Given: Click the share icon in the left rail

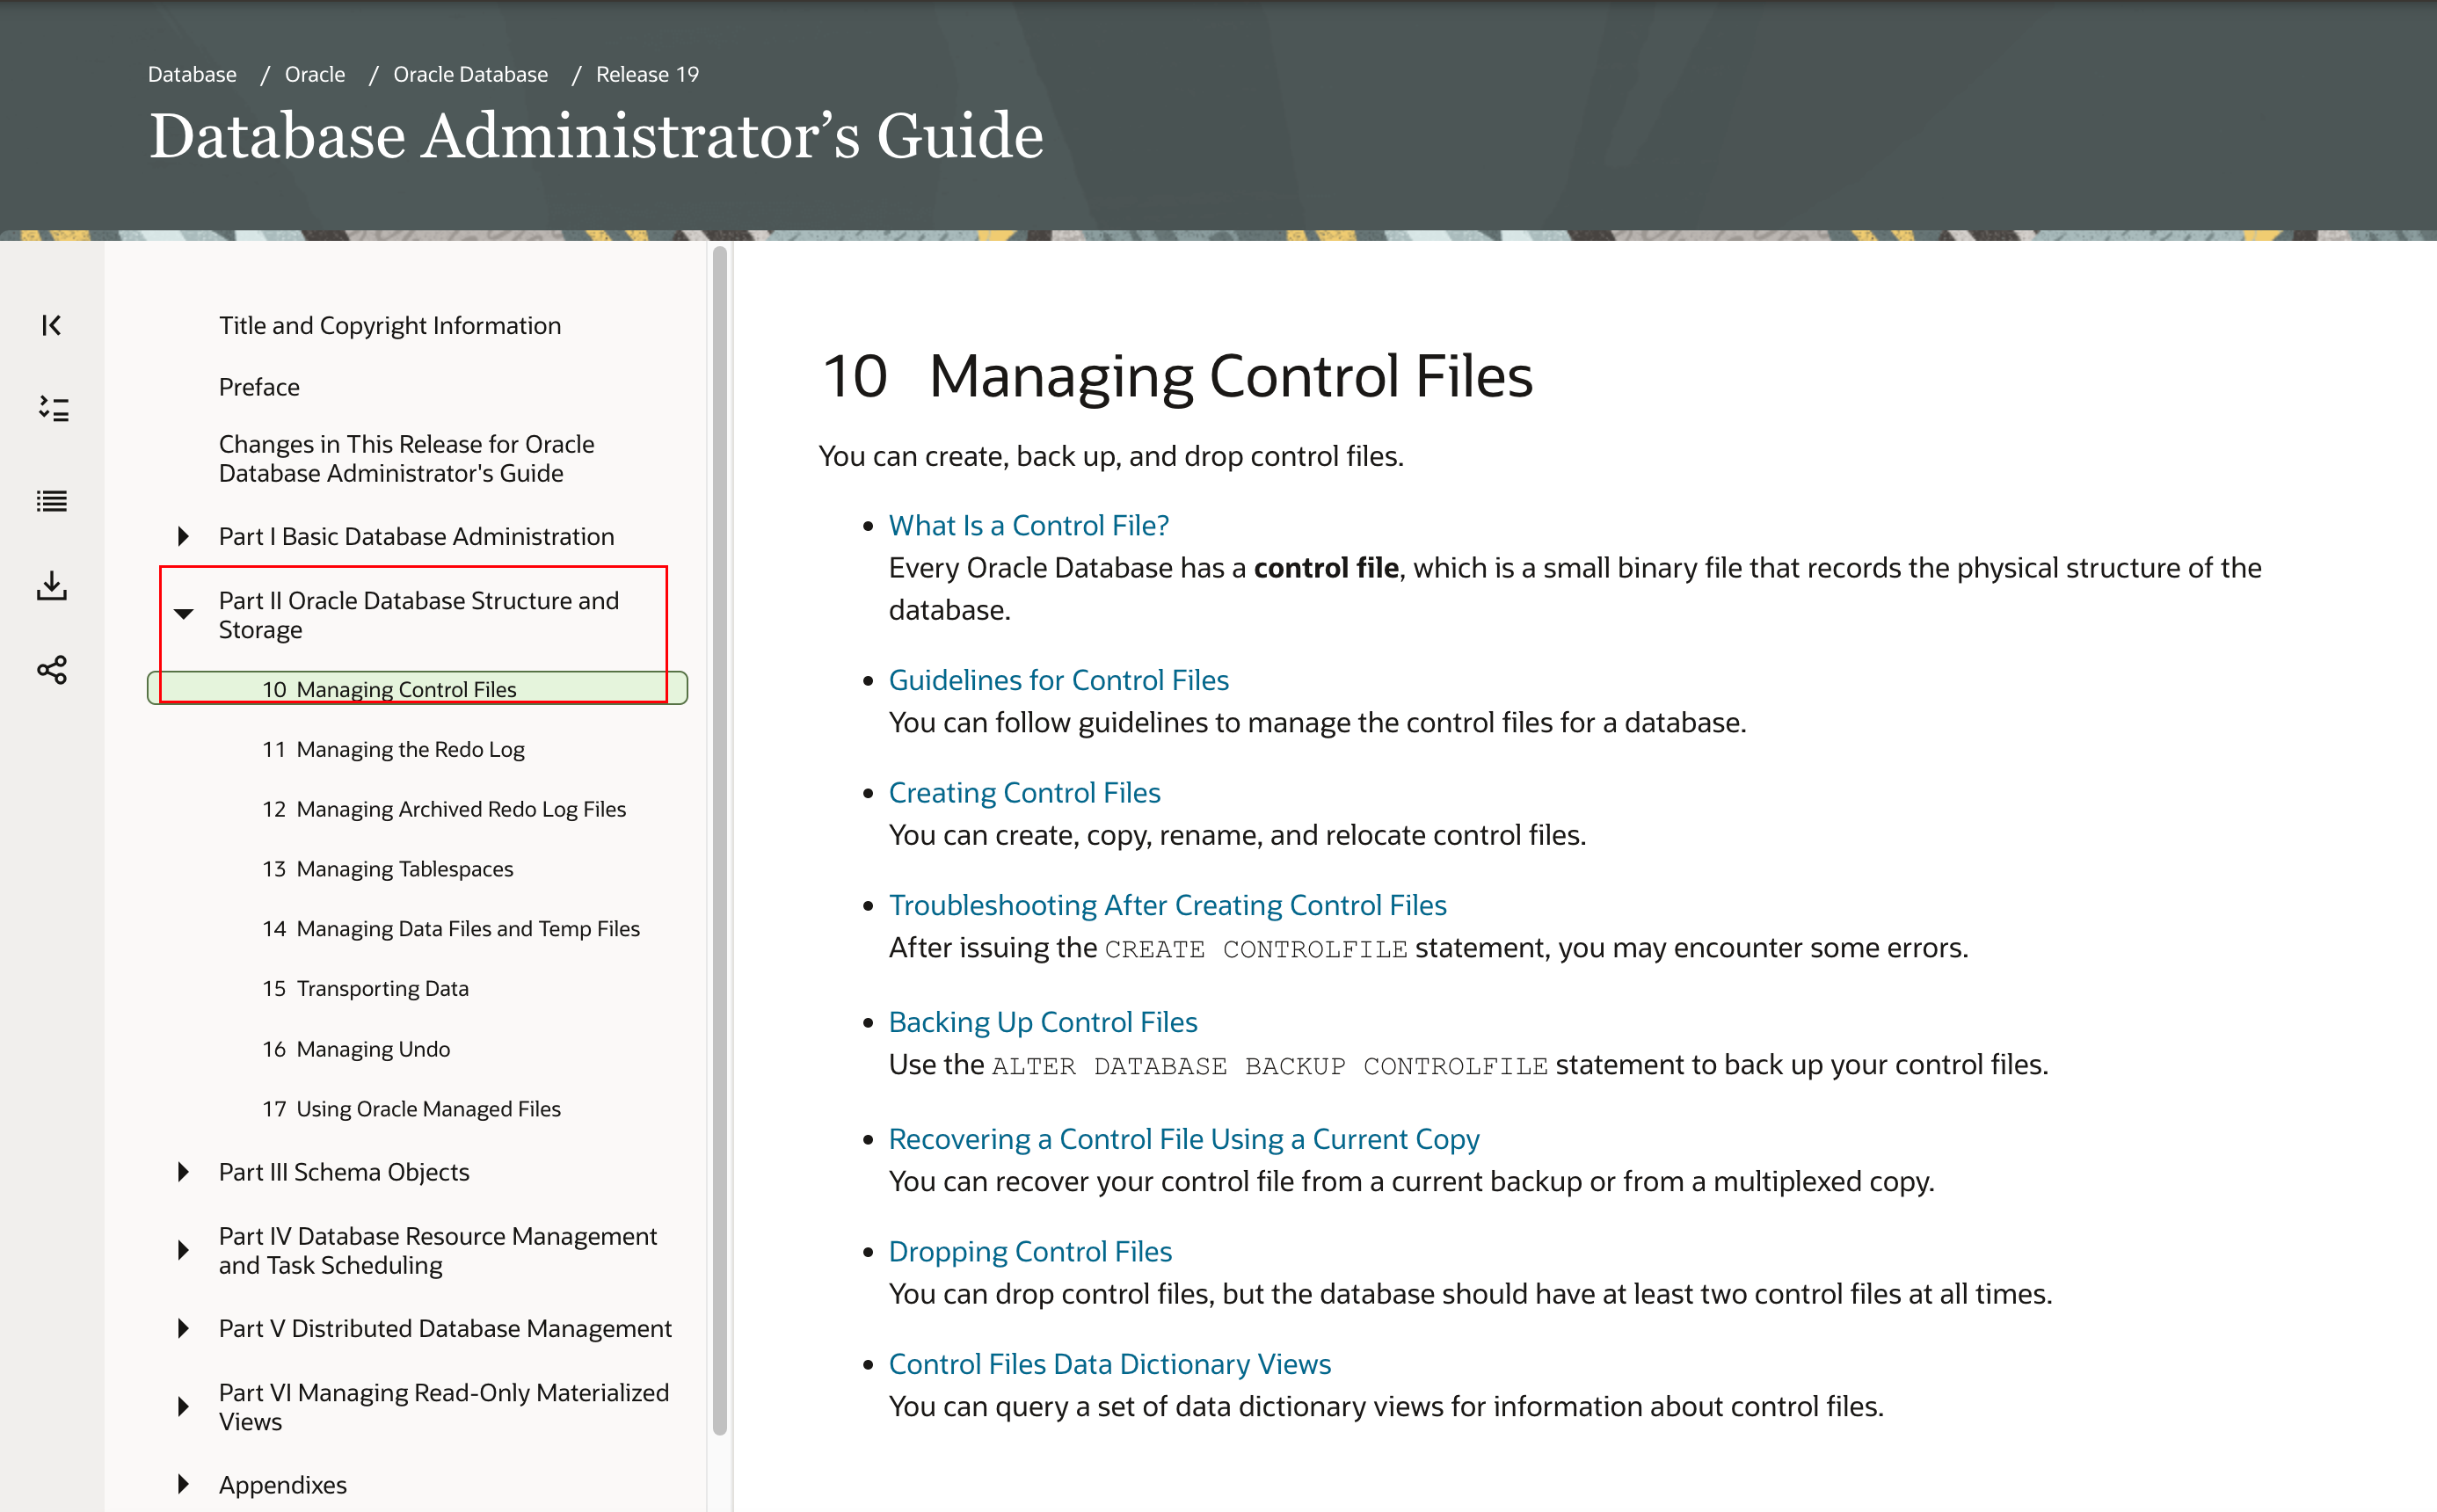Looking at the screenshot, I should 52,669.
